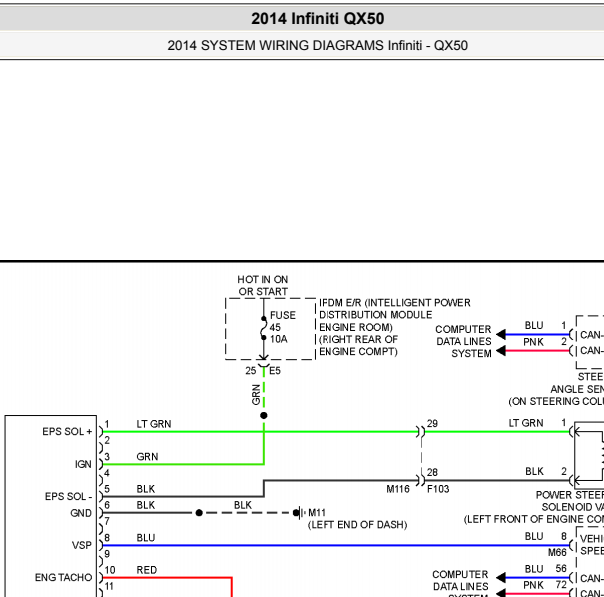Select the "GND" terminal label

[81, 513]
